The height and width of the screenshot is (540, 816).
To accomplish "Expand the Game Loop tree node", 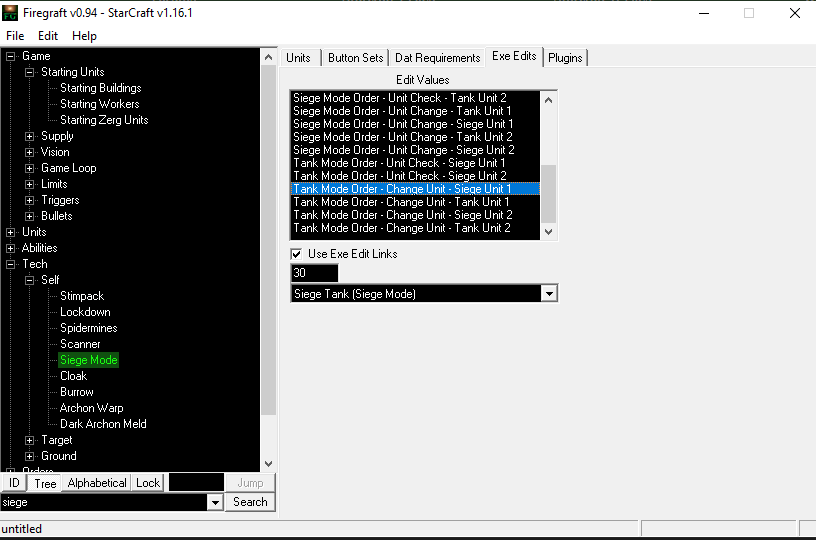I will [x=30, y=169].
